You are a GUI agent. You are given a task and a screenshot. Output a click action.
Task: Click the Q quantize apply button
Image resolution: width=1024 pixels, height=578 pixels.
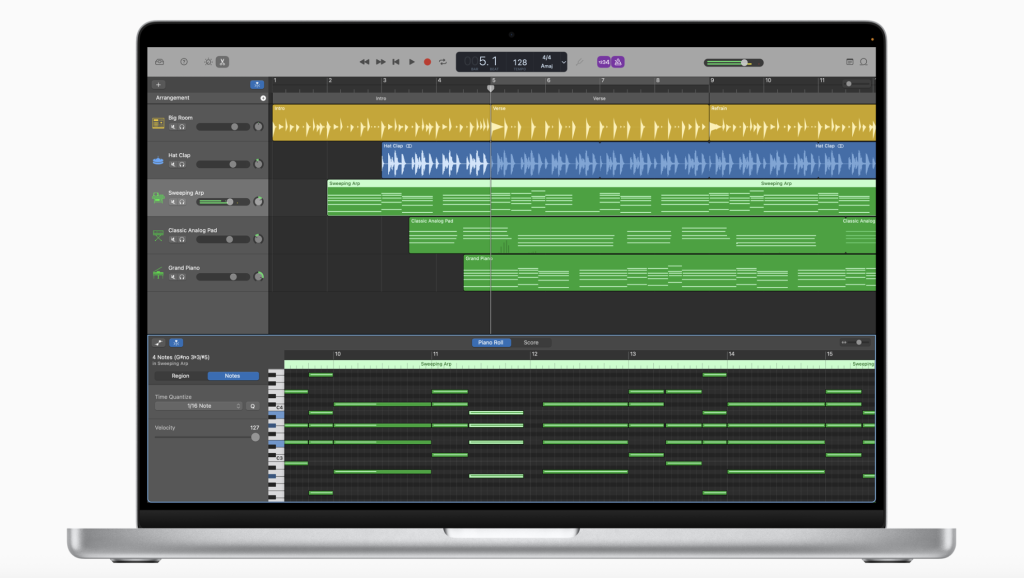click(251, 405)
